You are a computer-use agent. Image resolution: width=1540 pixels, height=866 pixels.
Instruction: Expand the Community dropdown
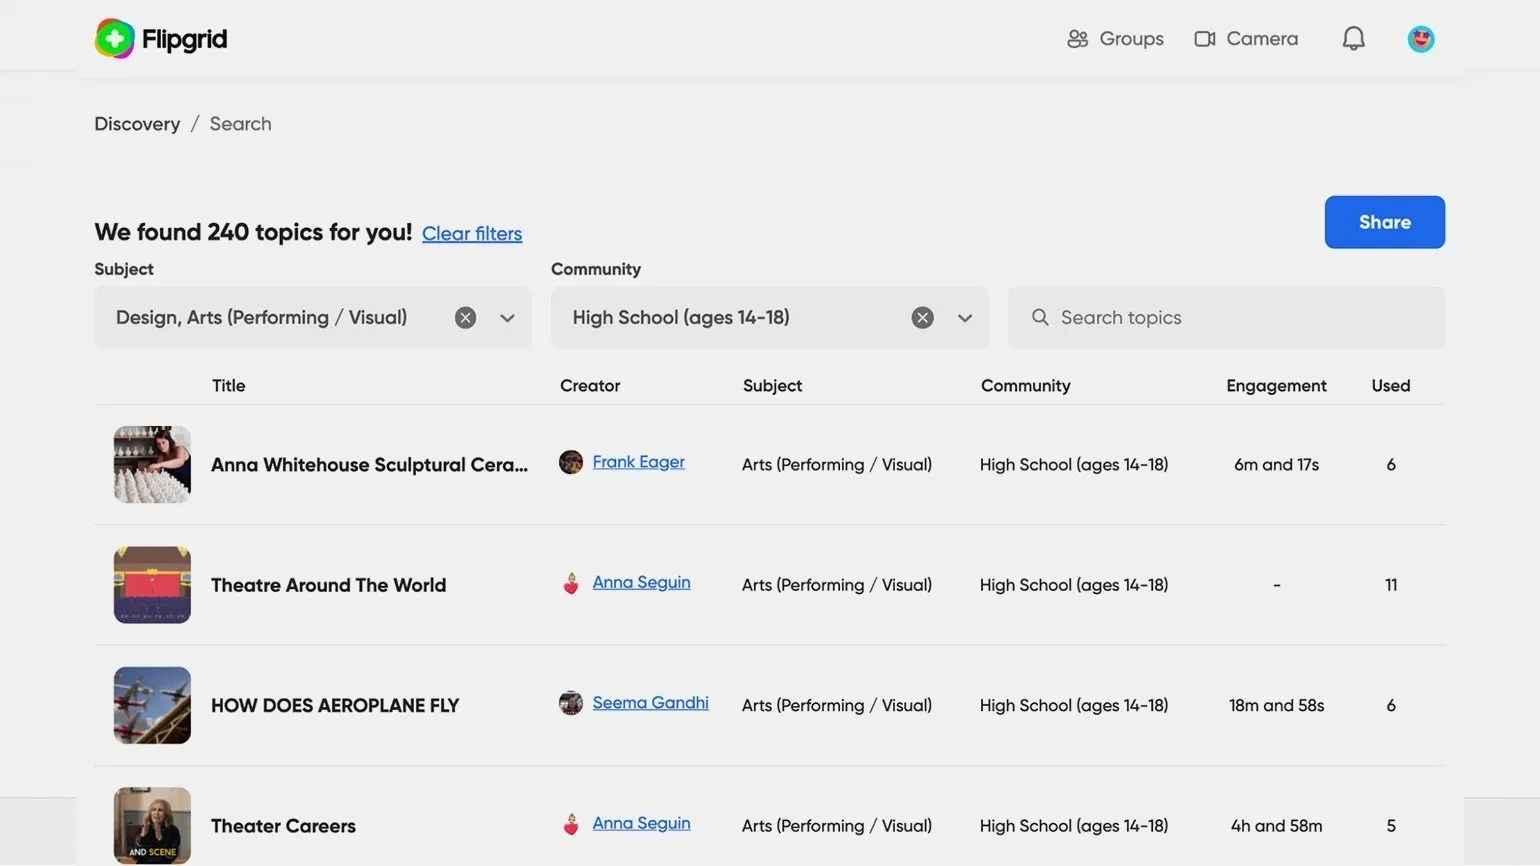point(964,318)
